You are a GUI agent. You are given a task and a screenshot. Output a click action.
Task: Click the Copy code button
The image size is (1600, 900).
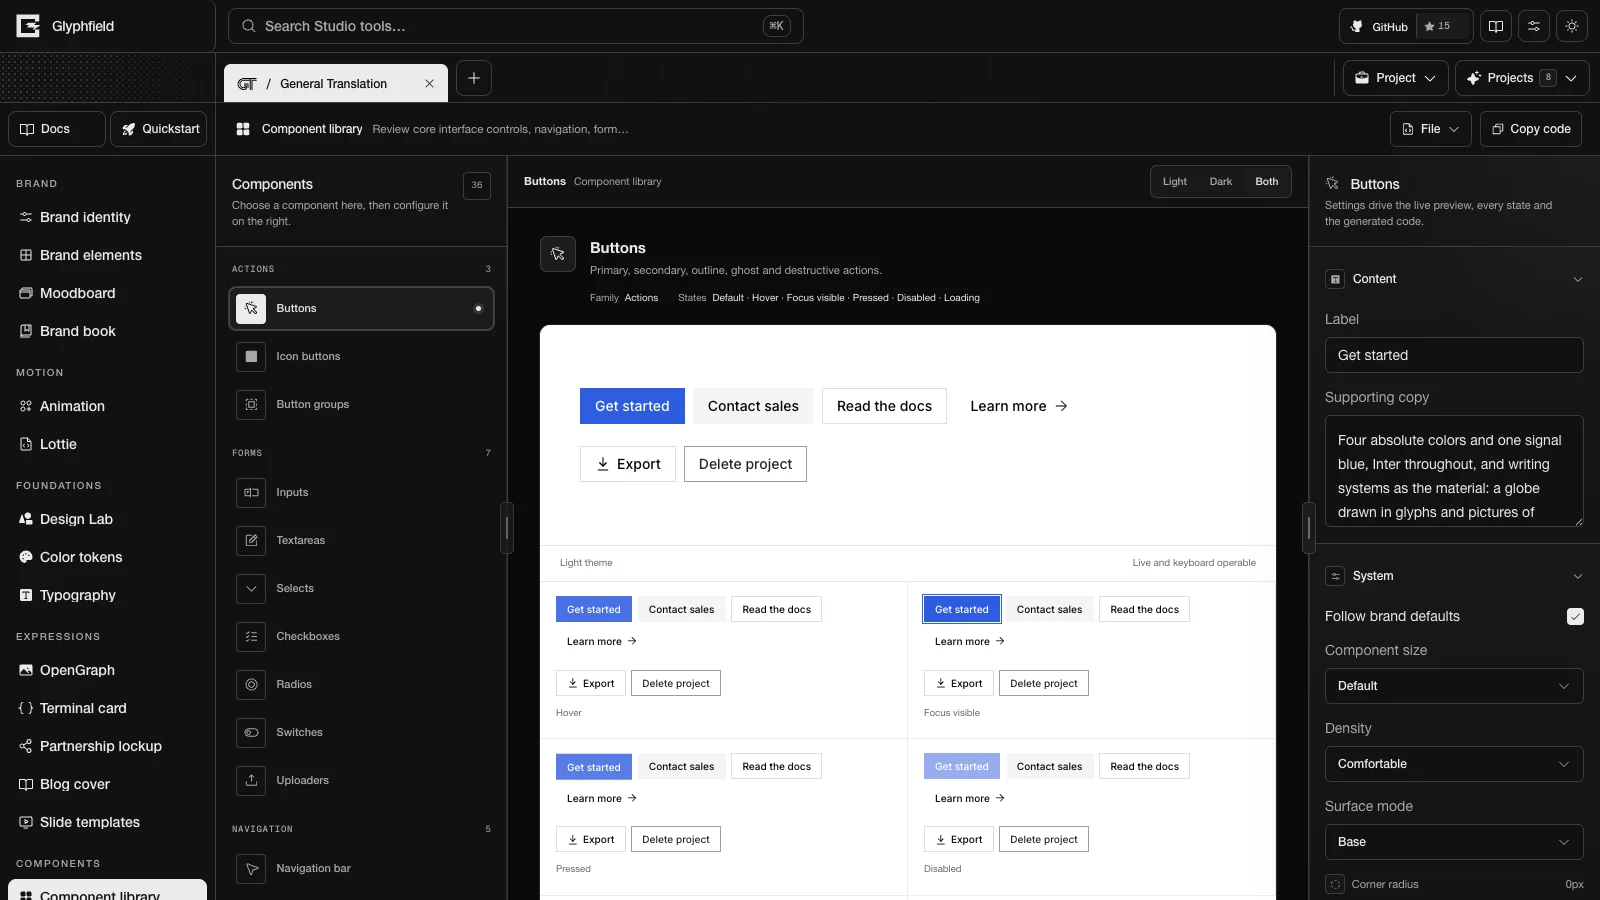1531,129
